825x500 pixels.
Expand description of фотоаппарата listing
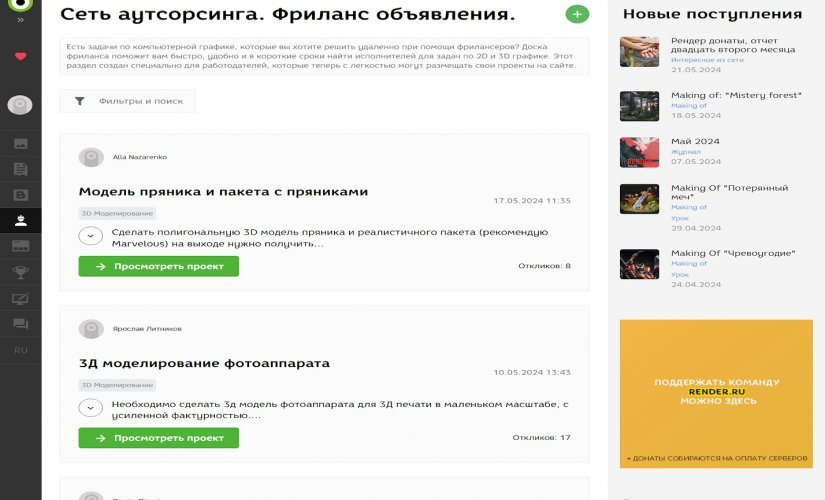tap(90, 408)
